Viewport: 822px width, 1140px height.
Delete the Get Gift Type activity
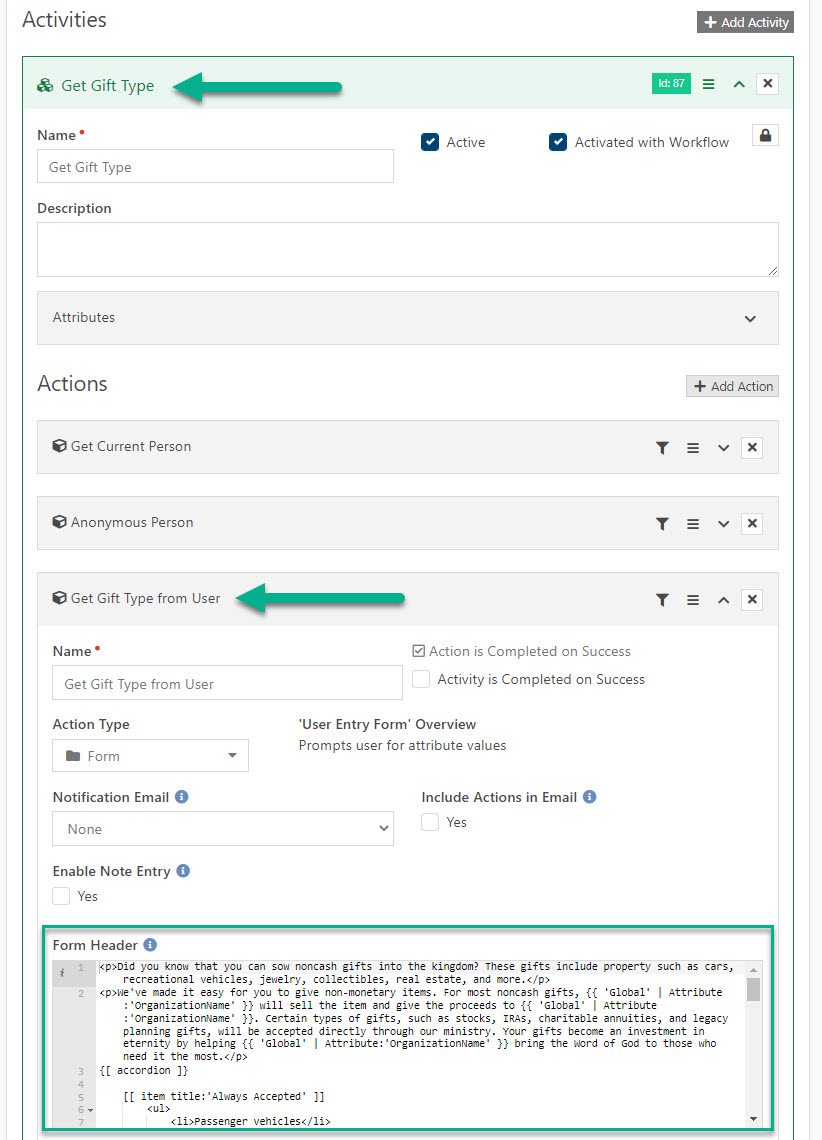click(x=767, y=84)
